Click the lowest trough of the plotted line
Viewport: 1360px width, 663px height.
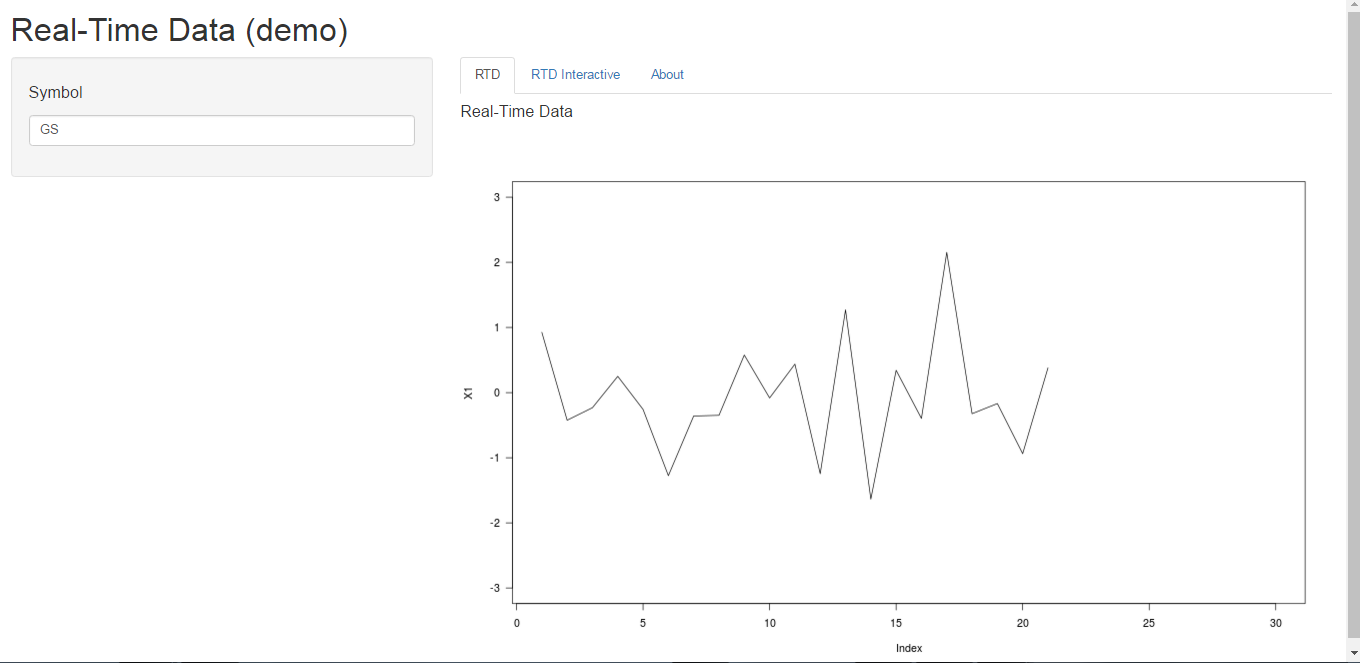[871, 498]
